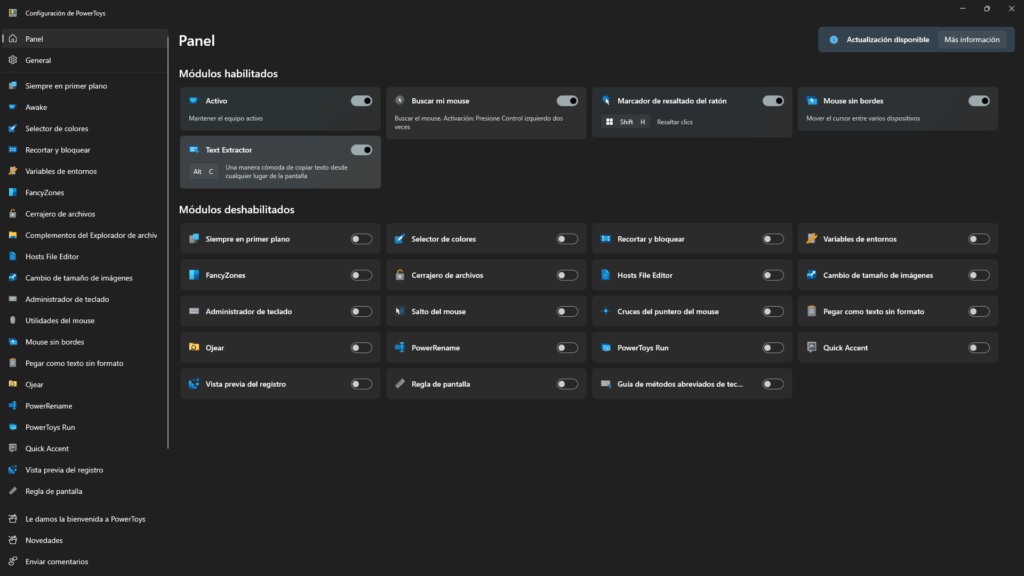Click the Variables de entornos card icon
Screen dimensions: 1024x576
812,239
